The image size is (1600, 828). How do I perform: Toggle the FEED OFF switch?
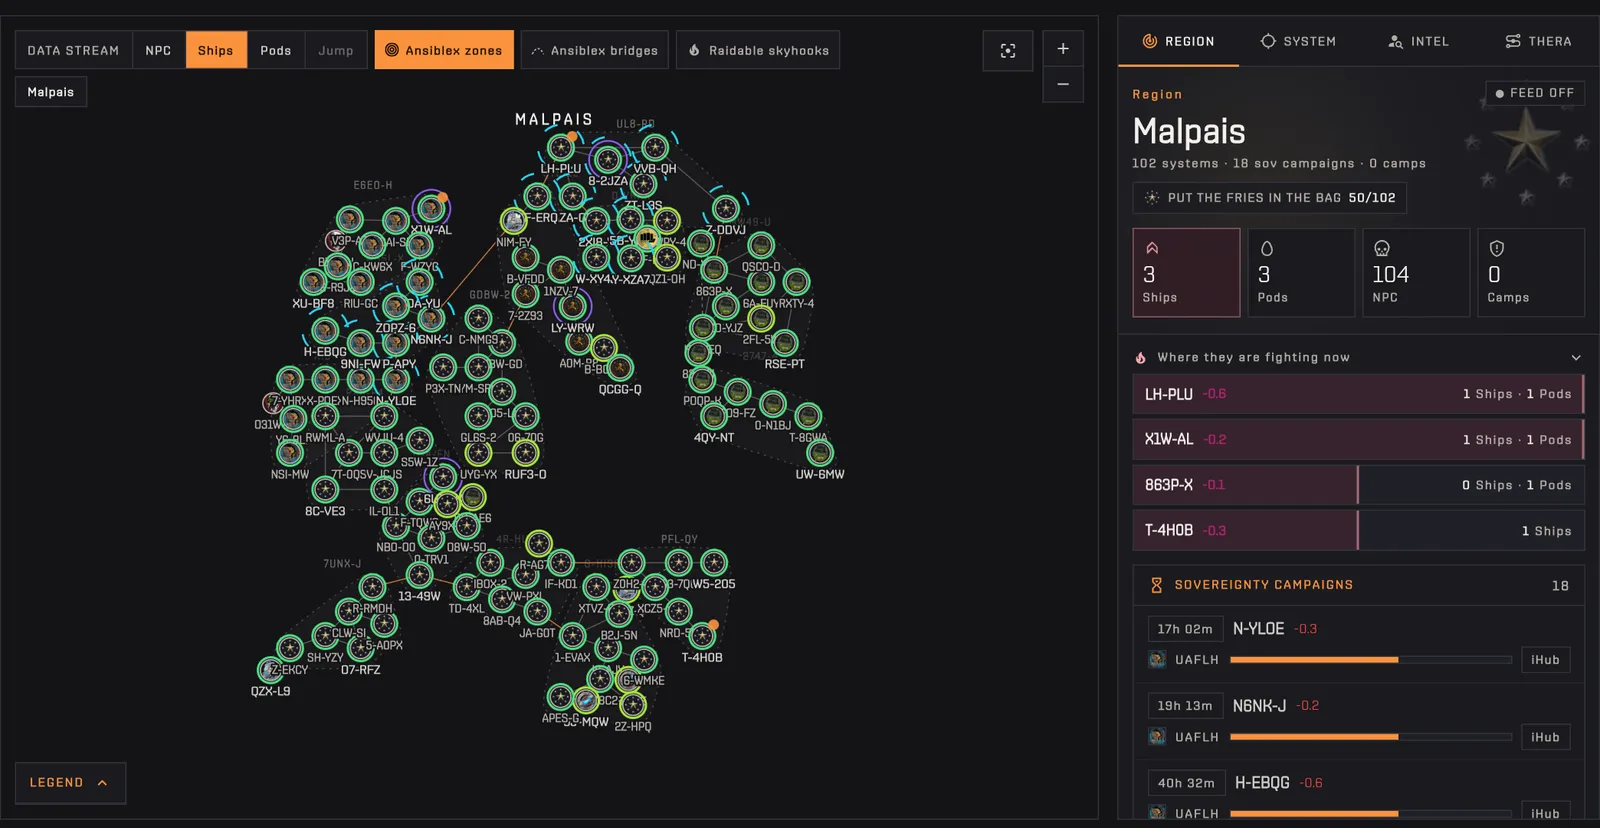1535,93
